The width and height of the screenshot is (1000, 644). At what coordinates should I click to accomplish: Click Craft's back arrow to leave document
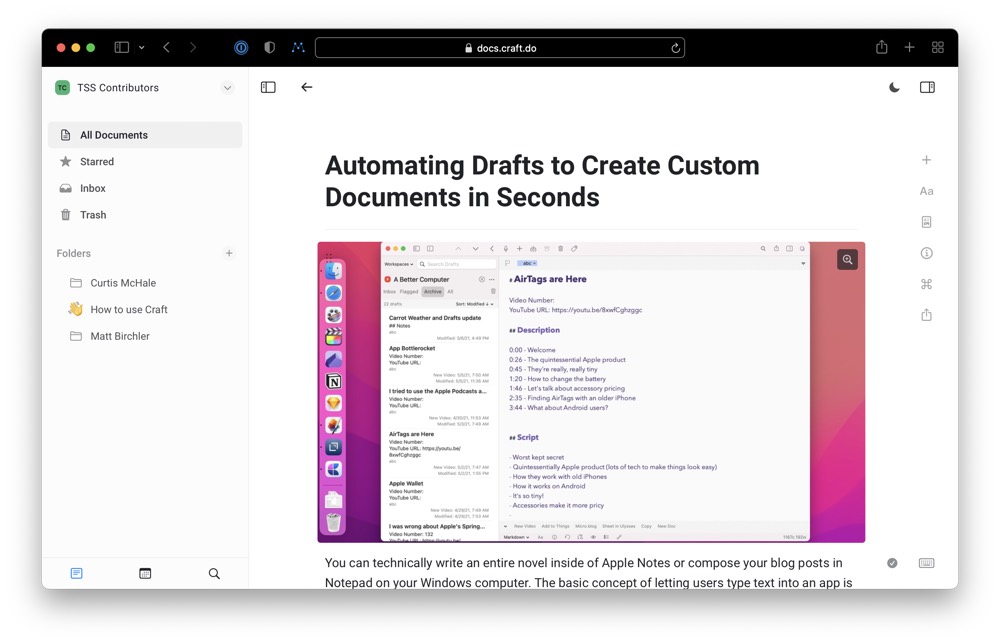click(x=307, y=87)
